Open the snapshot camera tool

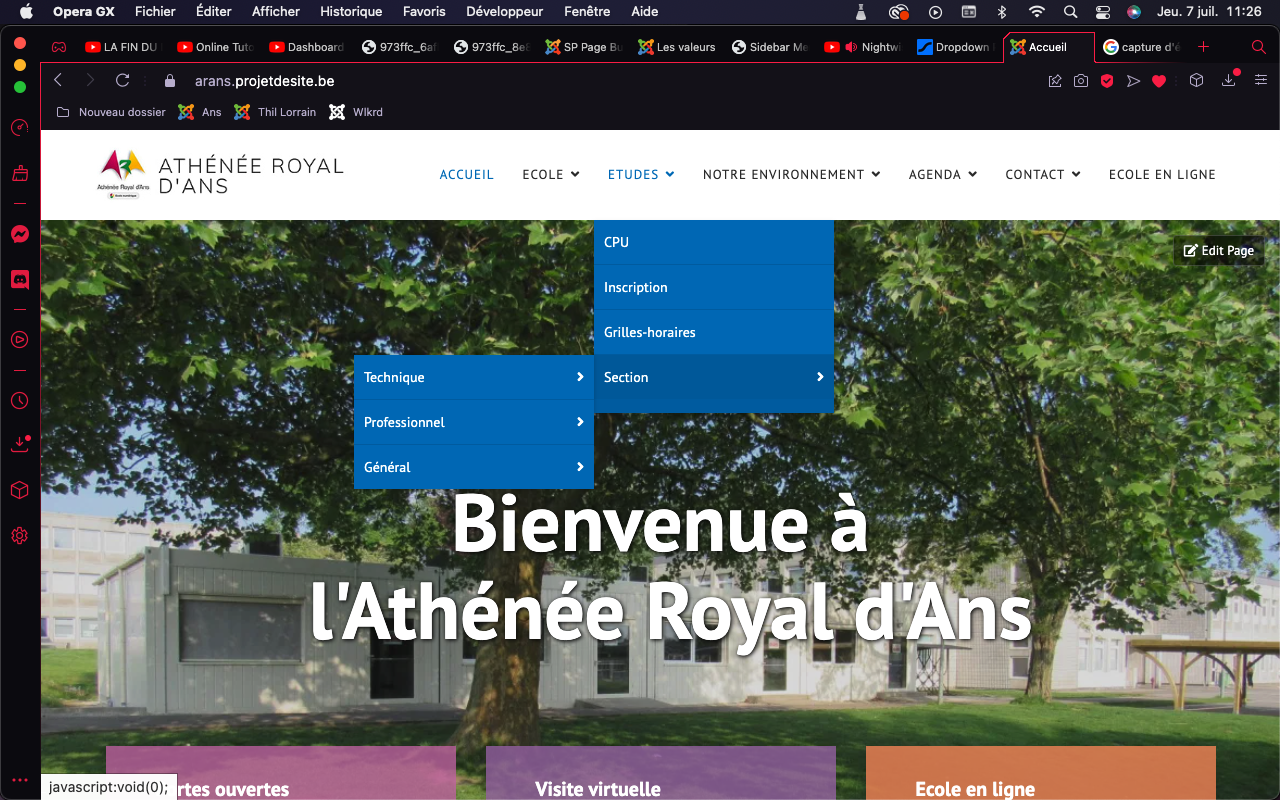[1081, 81]
